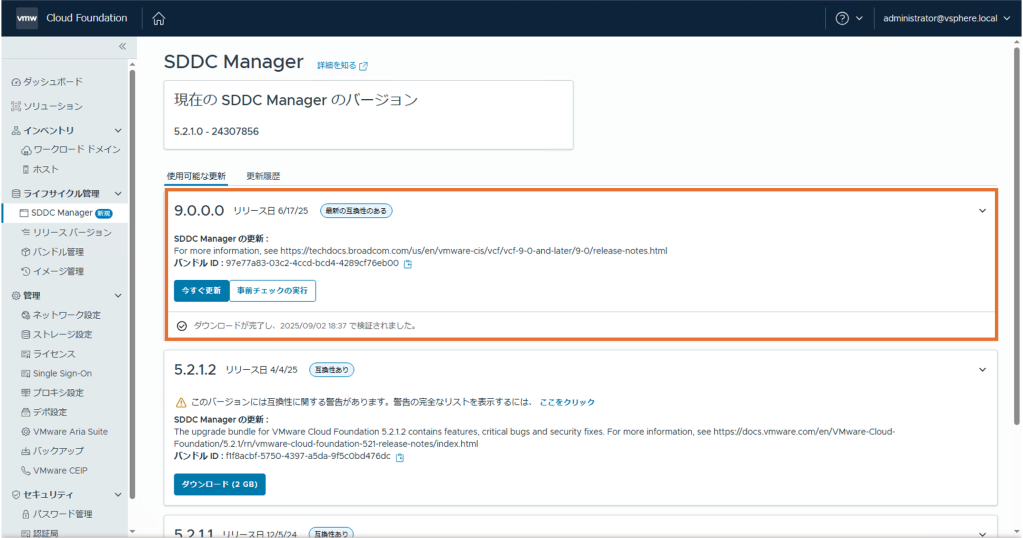This screenshot has height=538, width=1023.
Task: Collapse the 9.0.0.0 update card chevron
Action: 983,211
